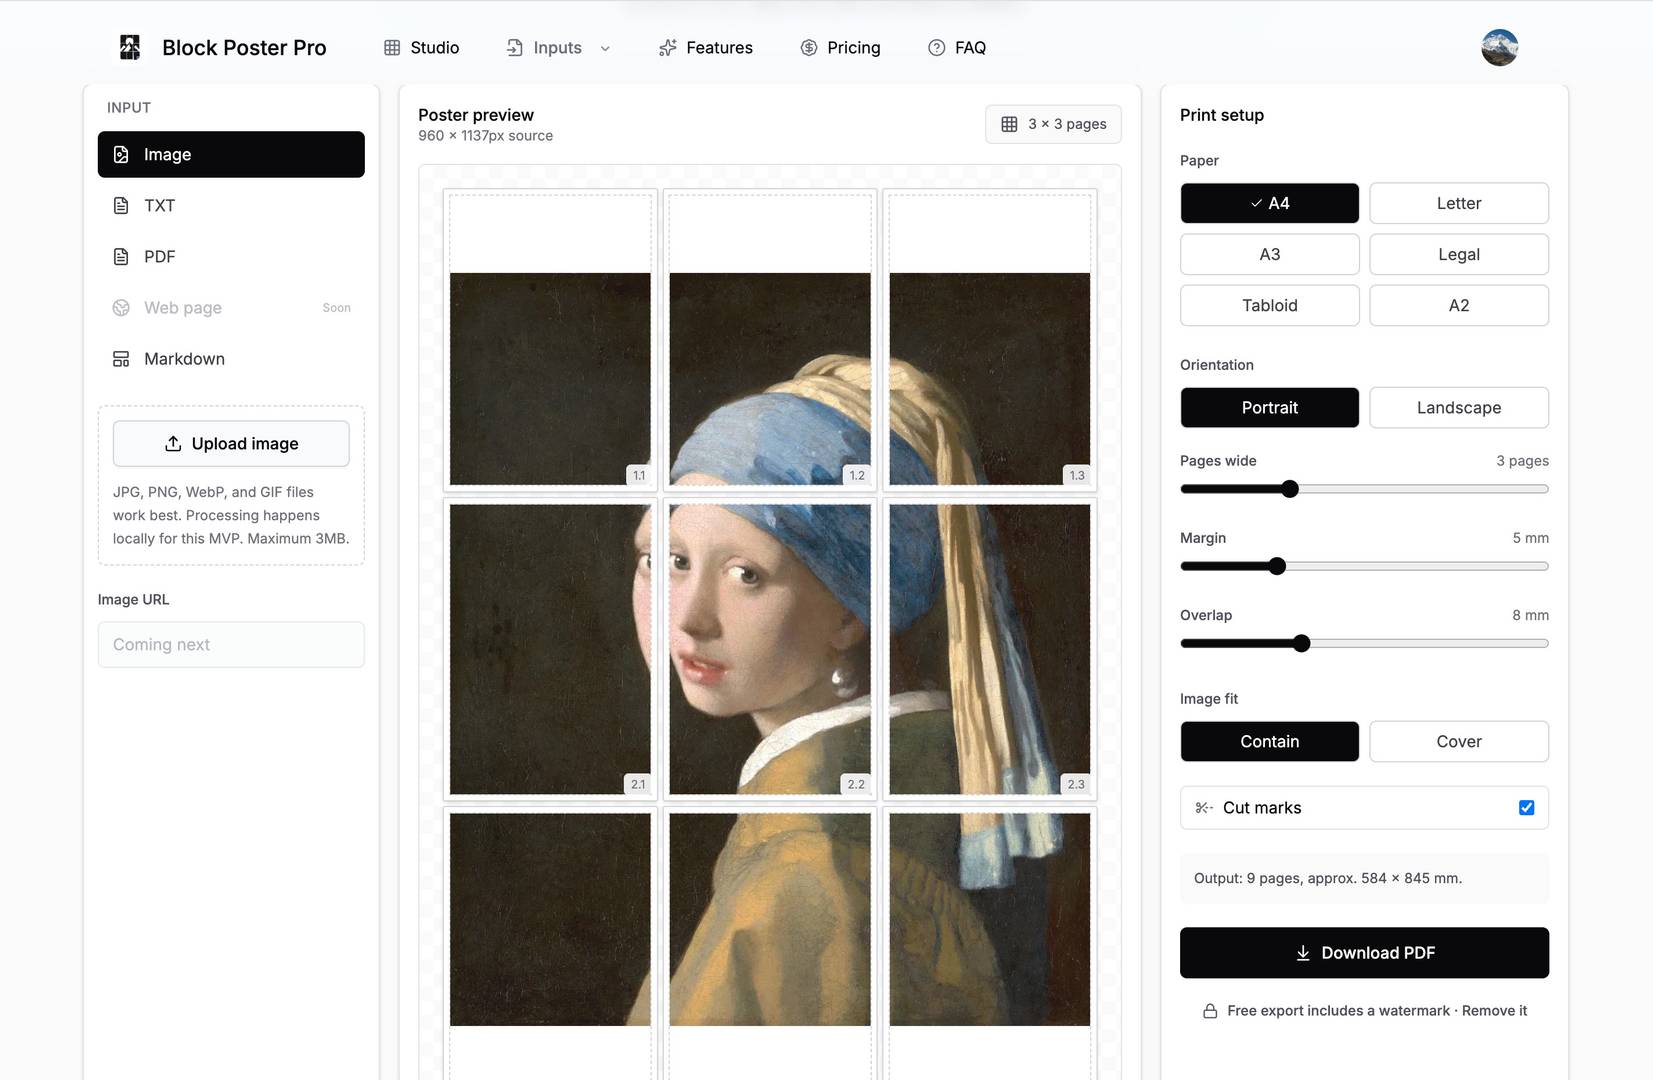
Task: Click the Features sparkle icon
Action: tap(667, 47)
